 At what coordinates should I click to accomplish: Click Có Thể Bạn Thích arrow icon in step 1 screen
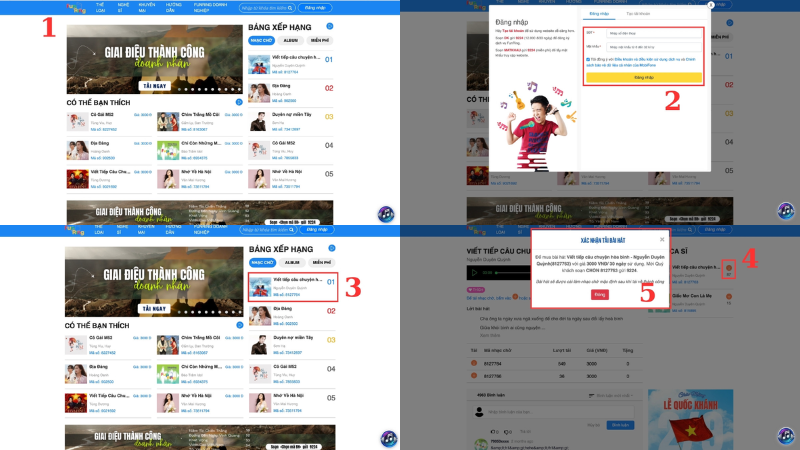239,102
